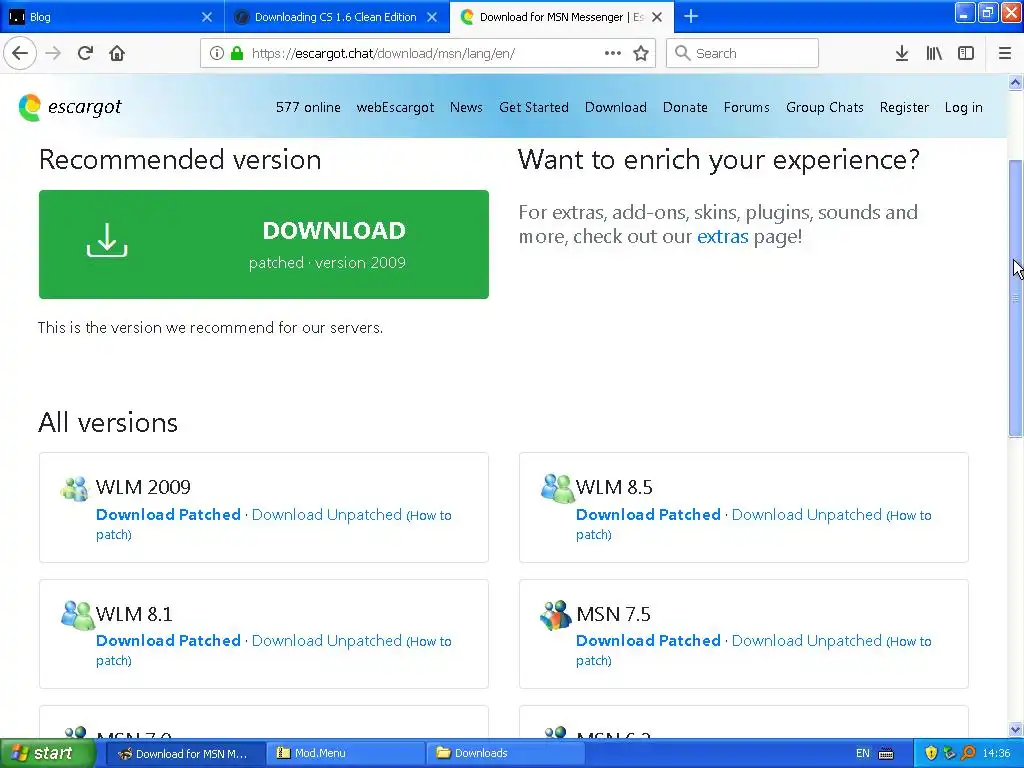The height and width of the screenshot is (768, 1024).
Task: Click Download Patched for MSN 7.5
Action: 648,641
